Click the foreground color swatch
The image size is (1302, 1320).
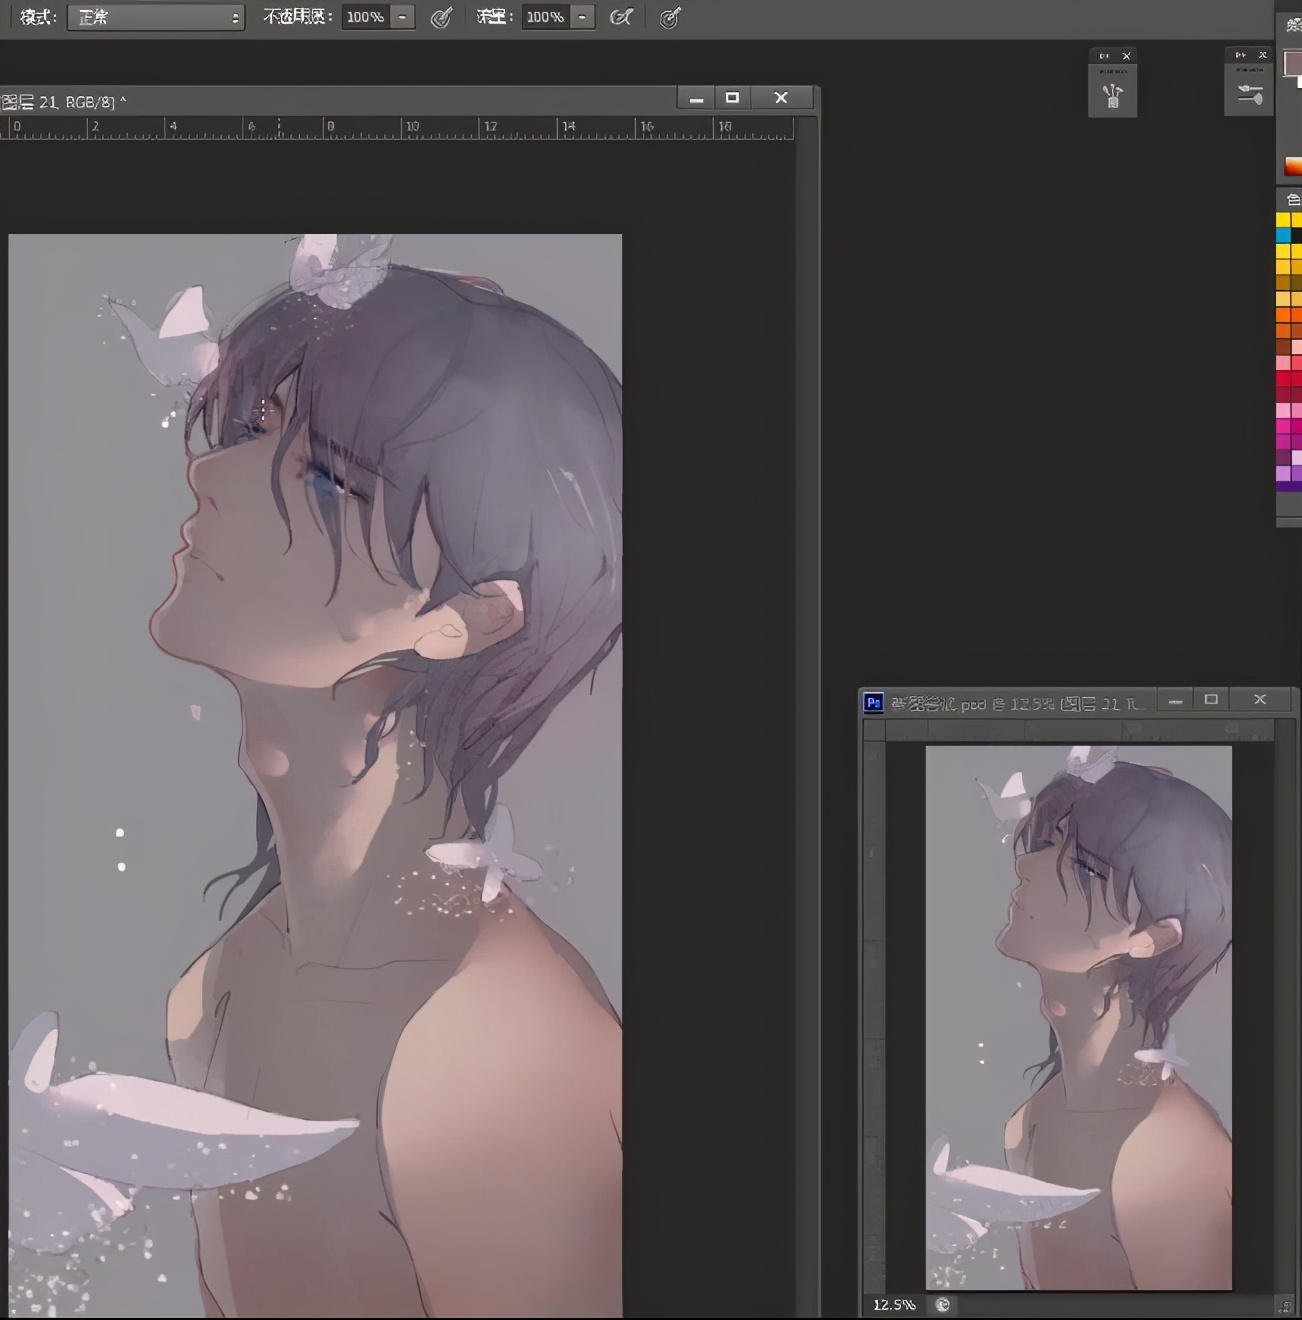[x=1292, y=63]
